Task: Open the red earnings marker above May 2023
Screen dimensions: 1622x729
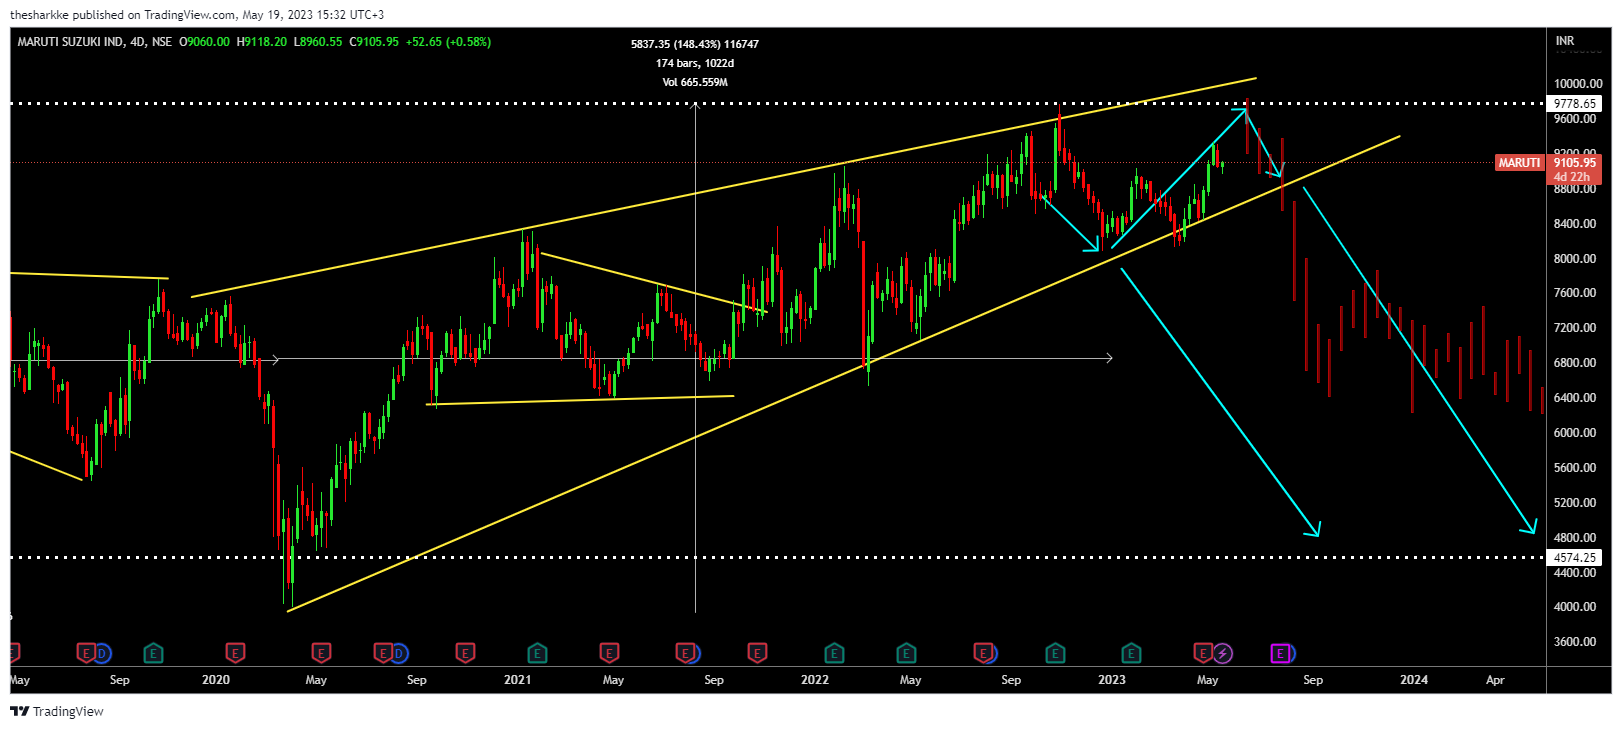Action: click(1203, 653)
